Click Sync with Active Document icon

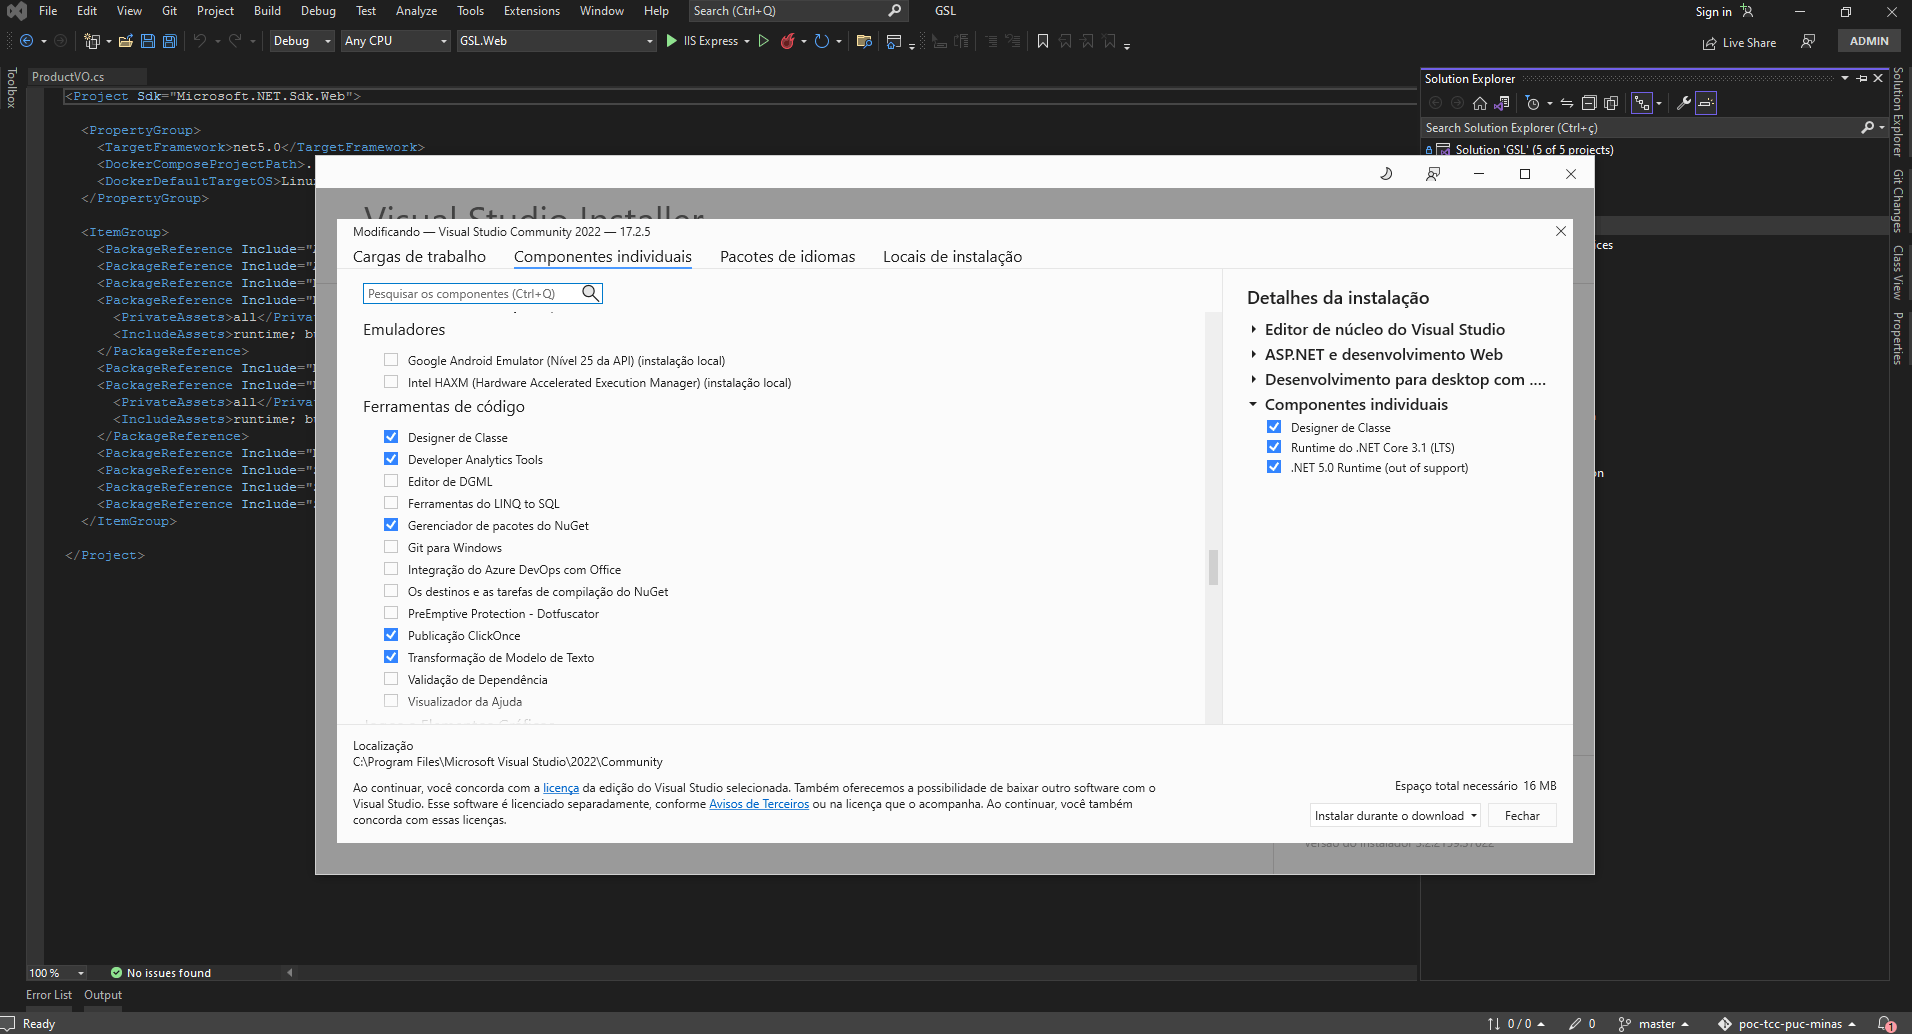click(x=1567, y=103)
